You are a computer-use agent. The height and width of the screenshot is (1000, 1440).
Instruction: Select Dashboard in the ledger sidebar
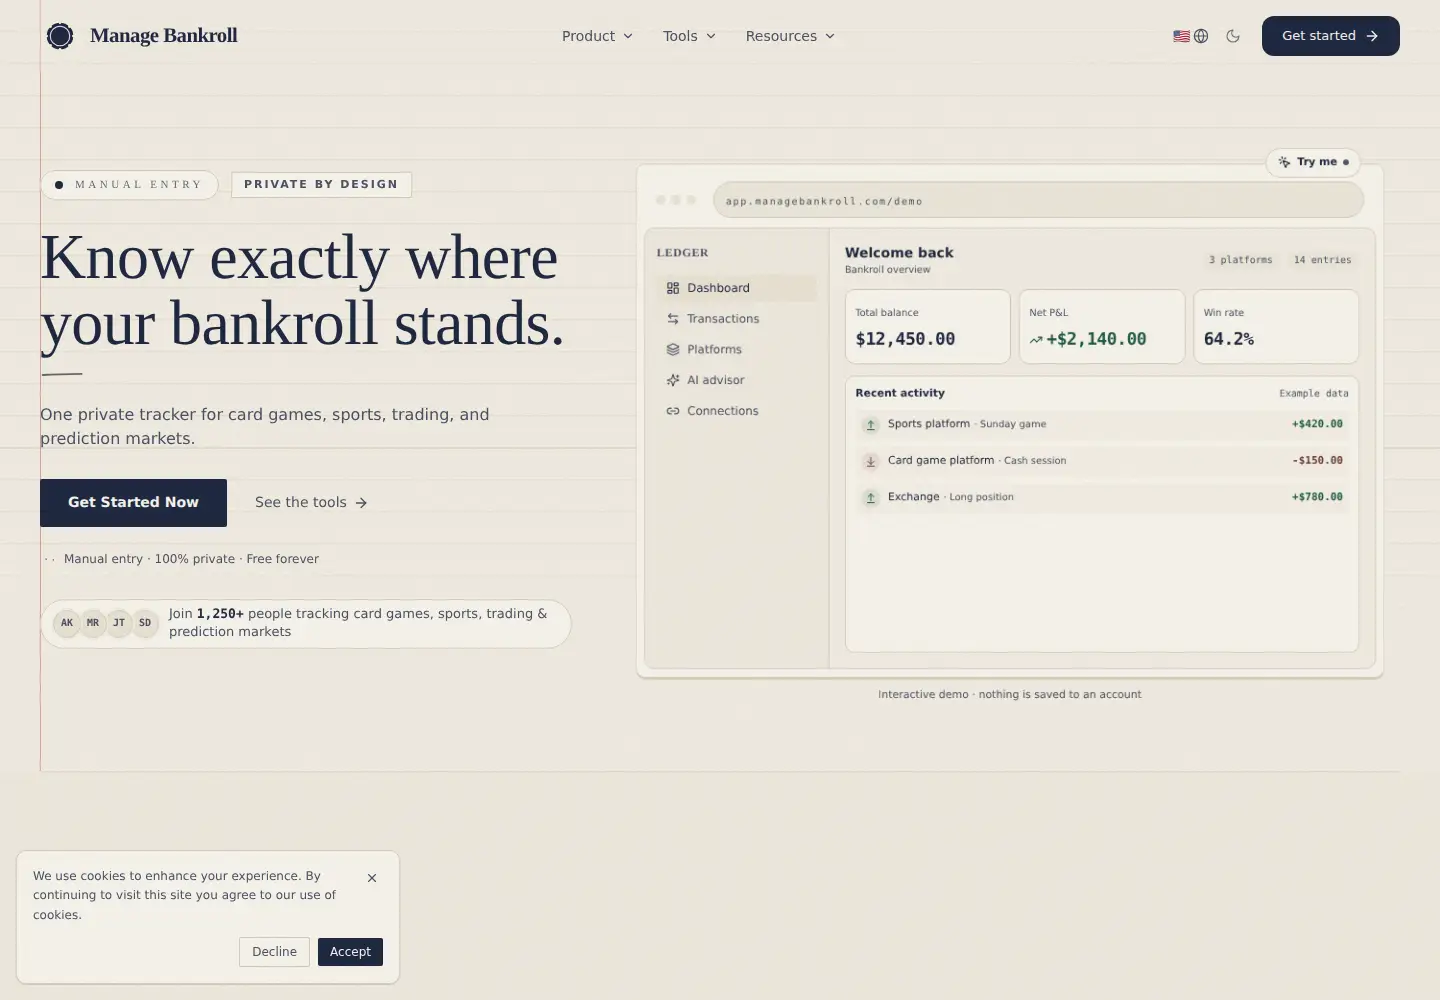[737, 288]
